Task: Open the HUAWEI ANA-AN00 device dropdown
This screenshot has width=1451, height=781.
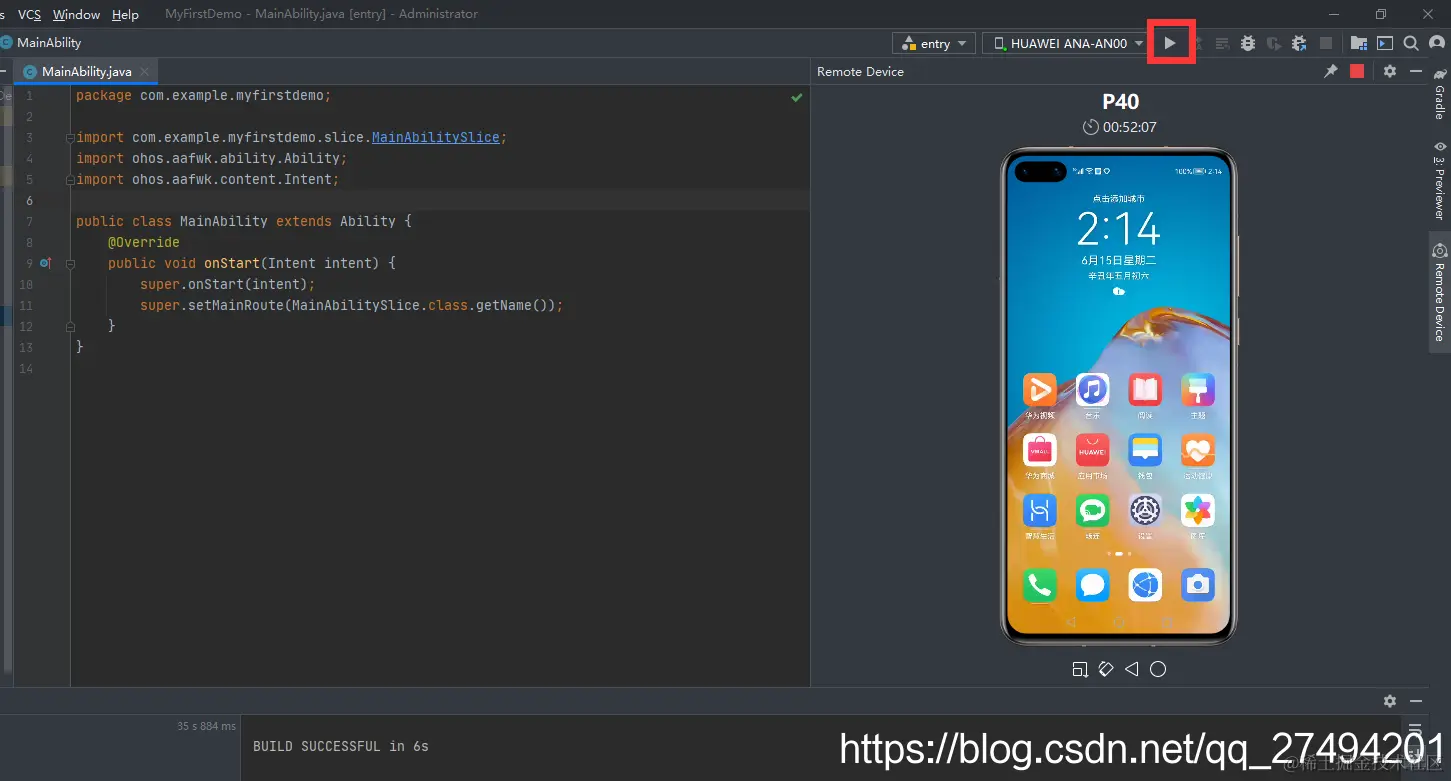Action: point(1066,43)
